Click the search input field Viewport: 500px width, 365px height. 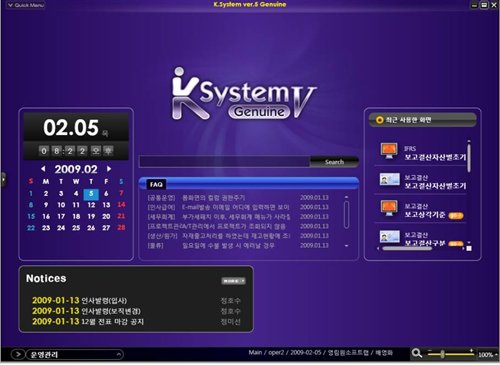point(224,162)
